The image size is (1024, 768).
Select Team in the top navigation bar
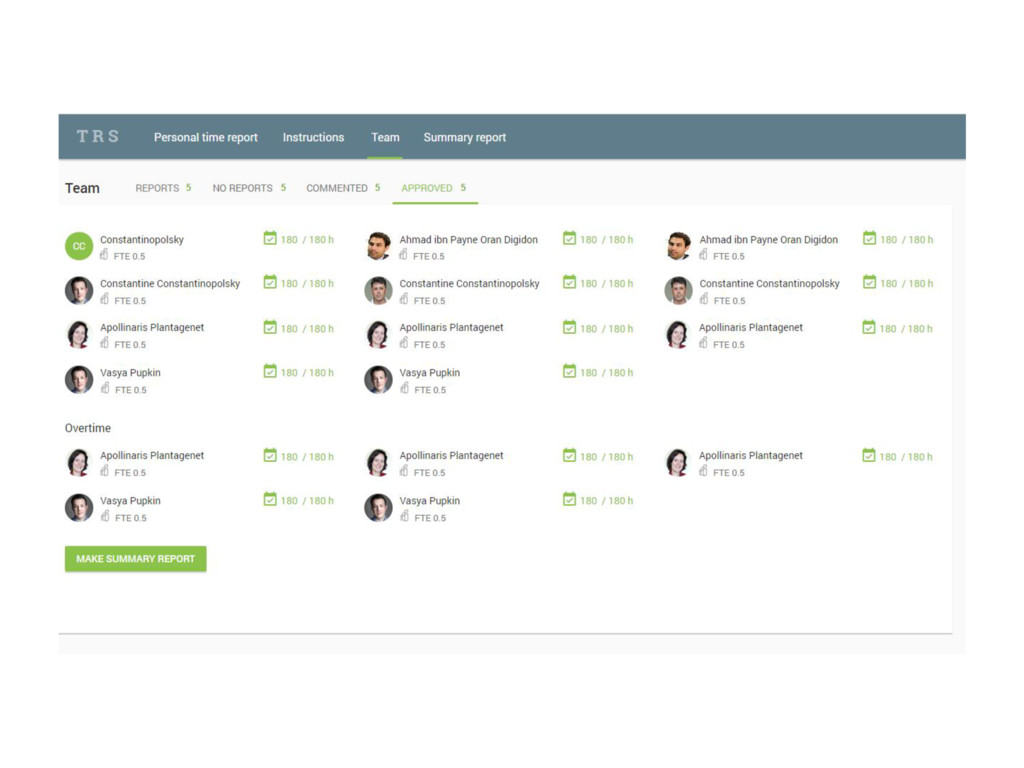tap(385, 137)
